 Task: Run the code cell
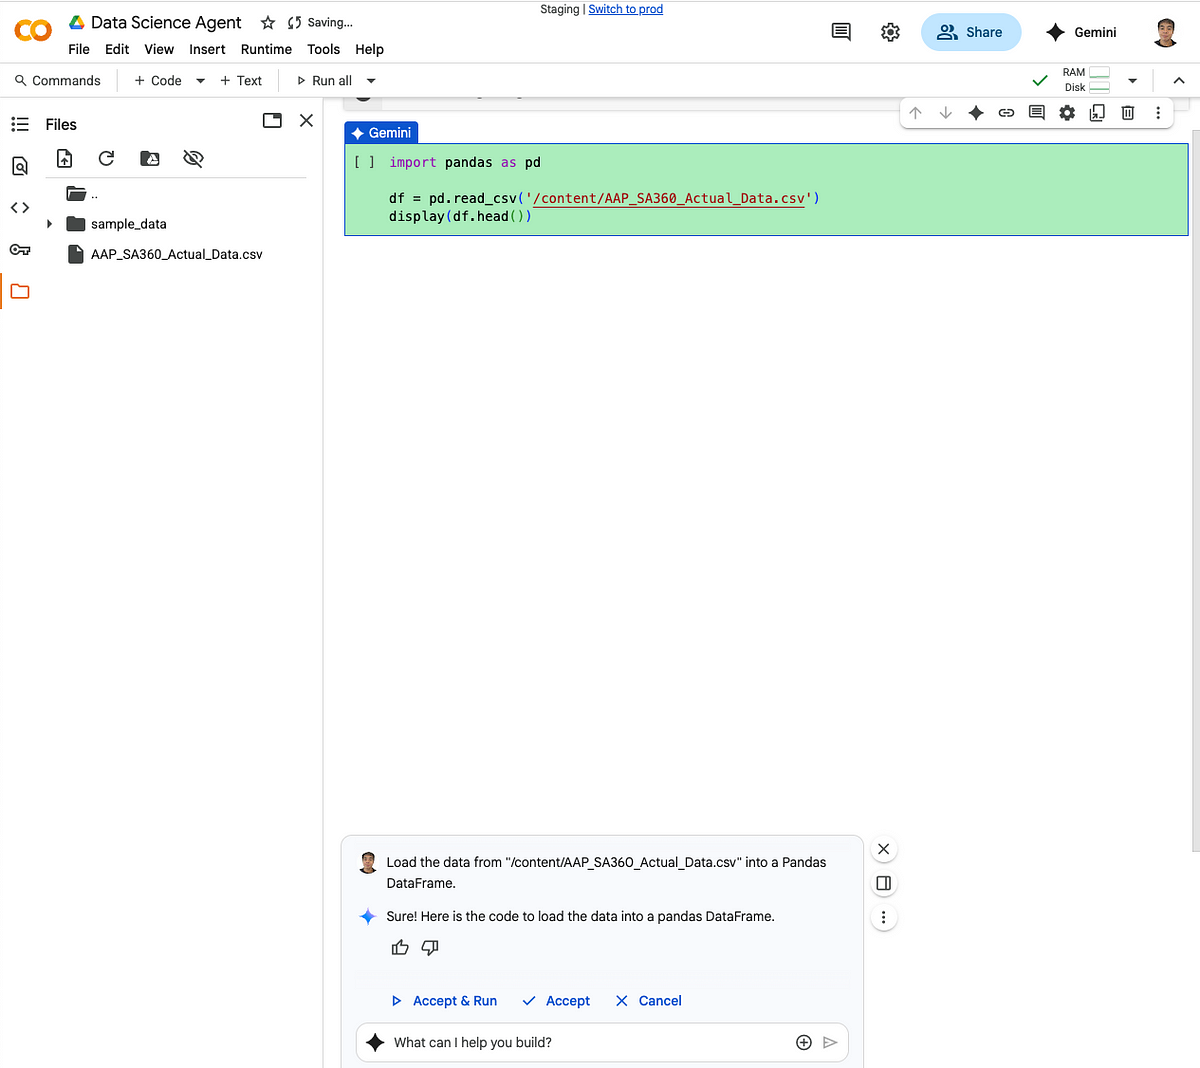point(364,162)
